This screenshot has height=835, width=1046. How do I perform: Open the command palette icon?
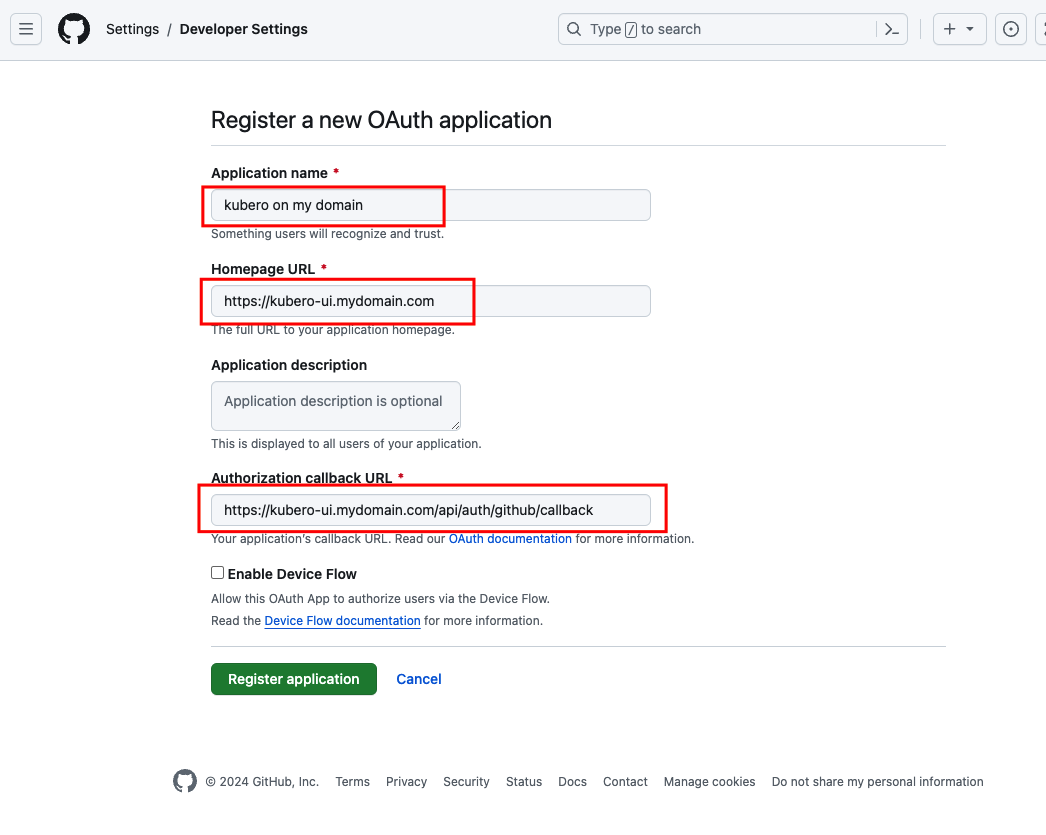(x=892, y=29)
